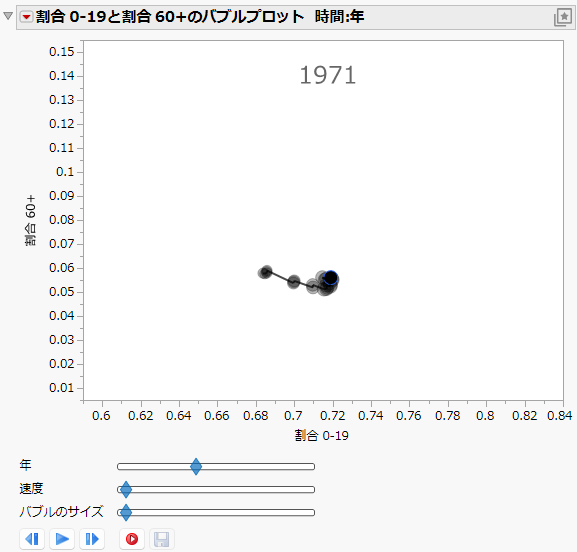Adjust the 速度 slider handle

pyautogui.click(x=126, y=489)
